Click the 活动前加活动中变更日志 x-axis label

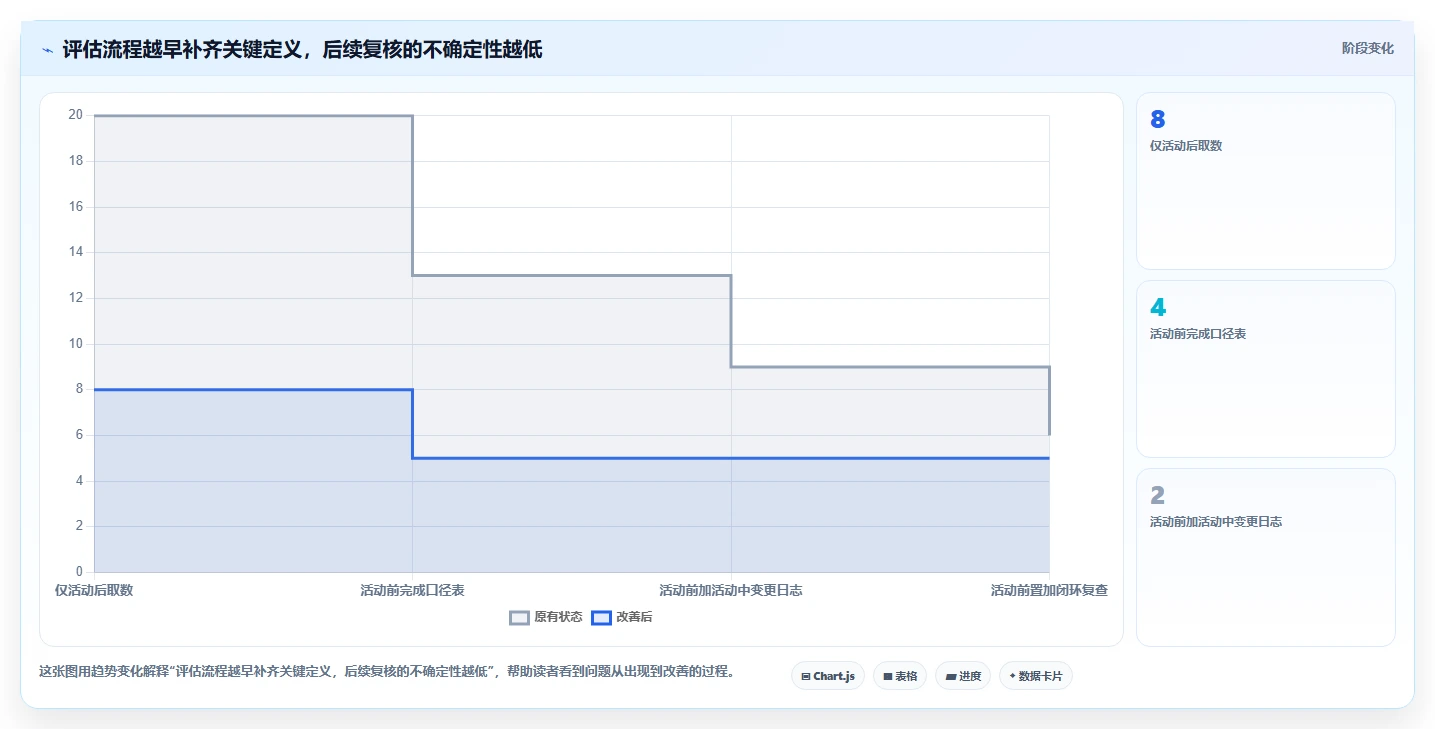coord(731,591)
